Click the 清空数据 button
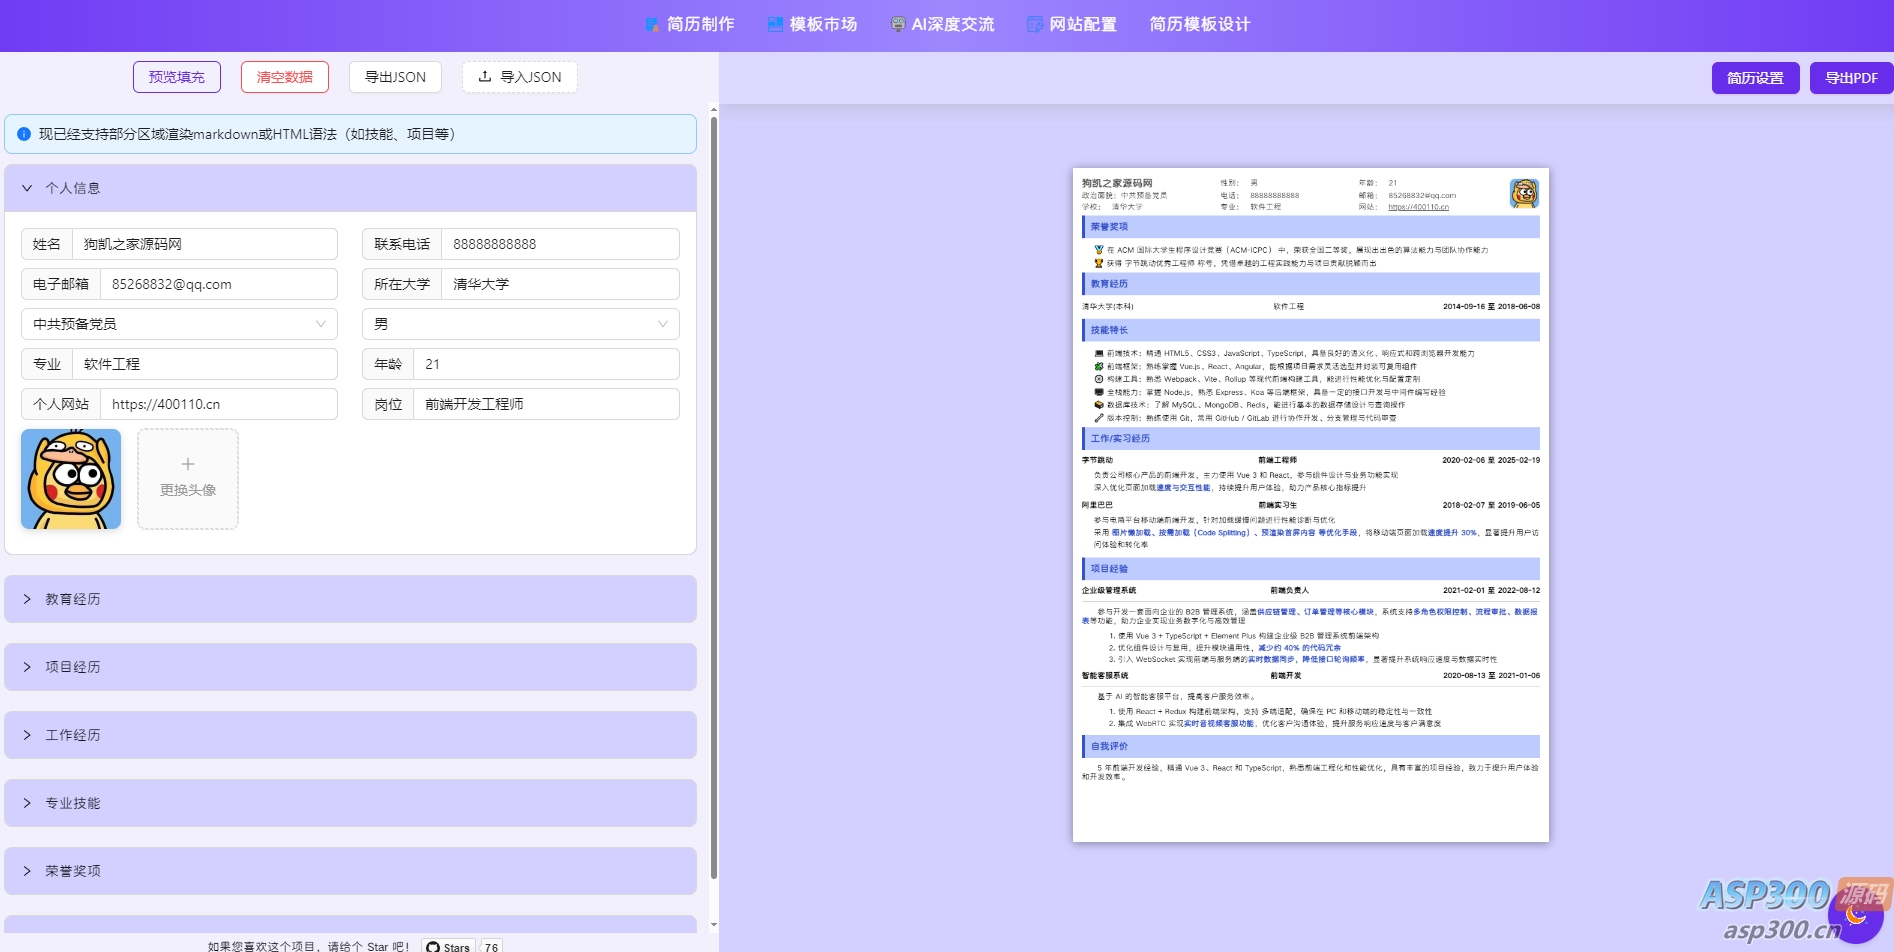This screenshot has width=1894, height=952. 285,77
